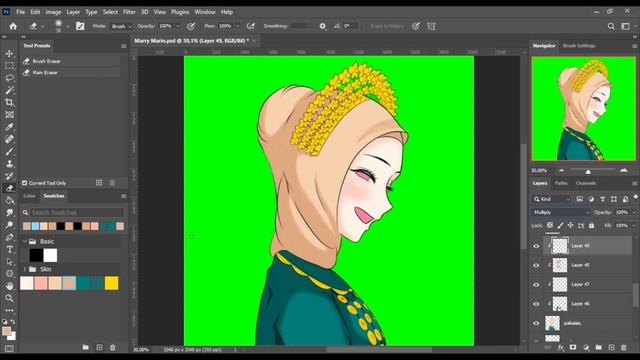
Task: Select the Magic Wand tool
Action: [9, 90]
